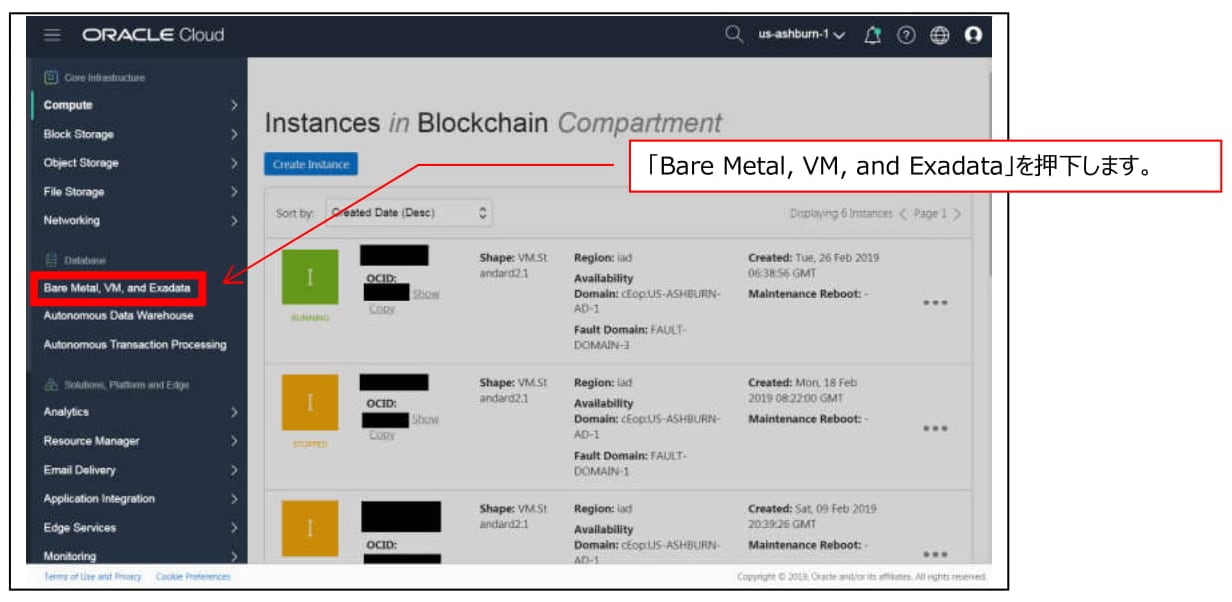Go to next page arrow
The image size is (1232, 602).
tap(957, 214)
